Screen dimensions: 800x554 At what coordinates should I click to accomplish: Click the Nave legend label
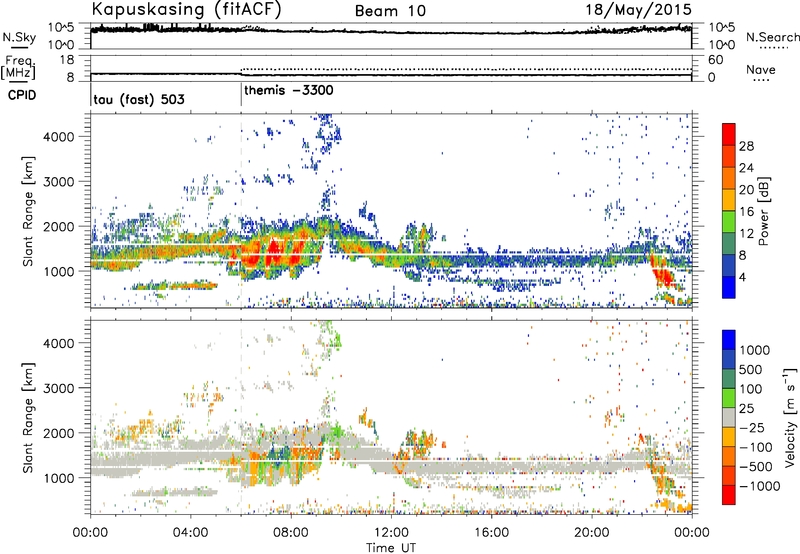[x=761, y=69]
